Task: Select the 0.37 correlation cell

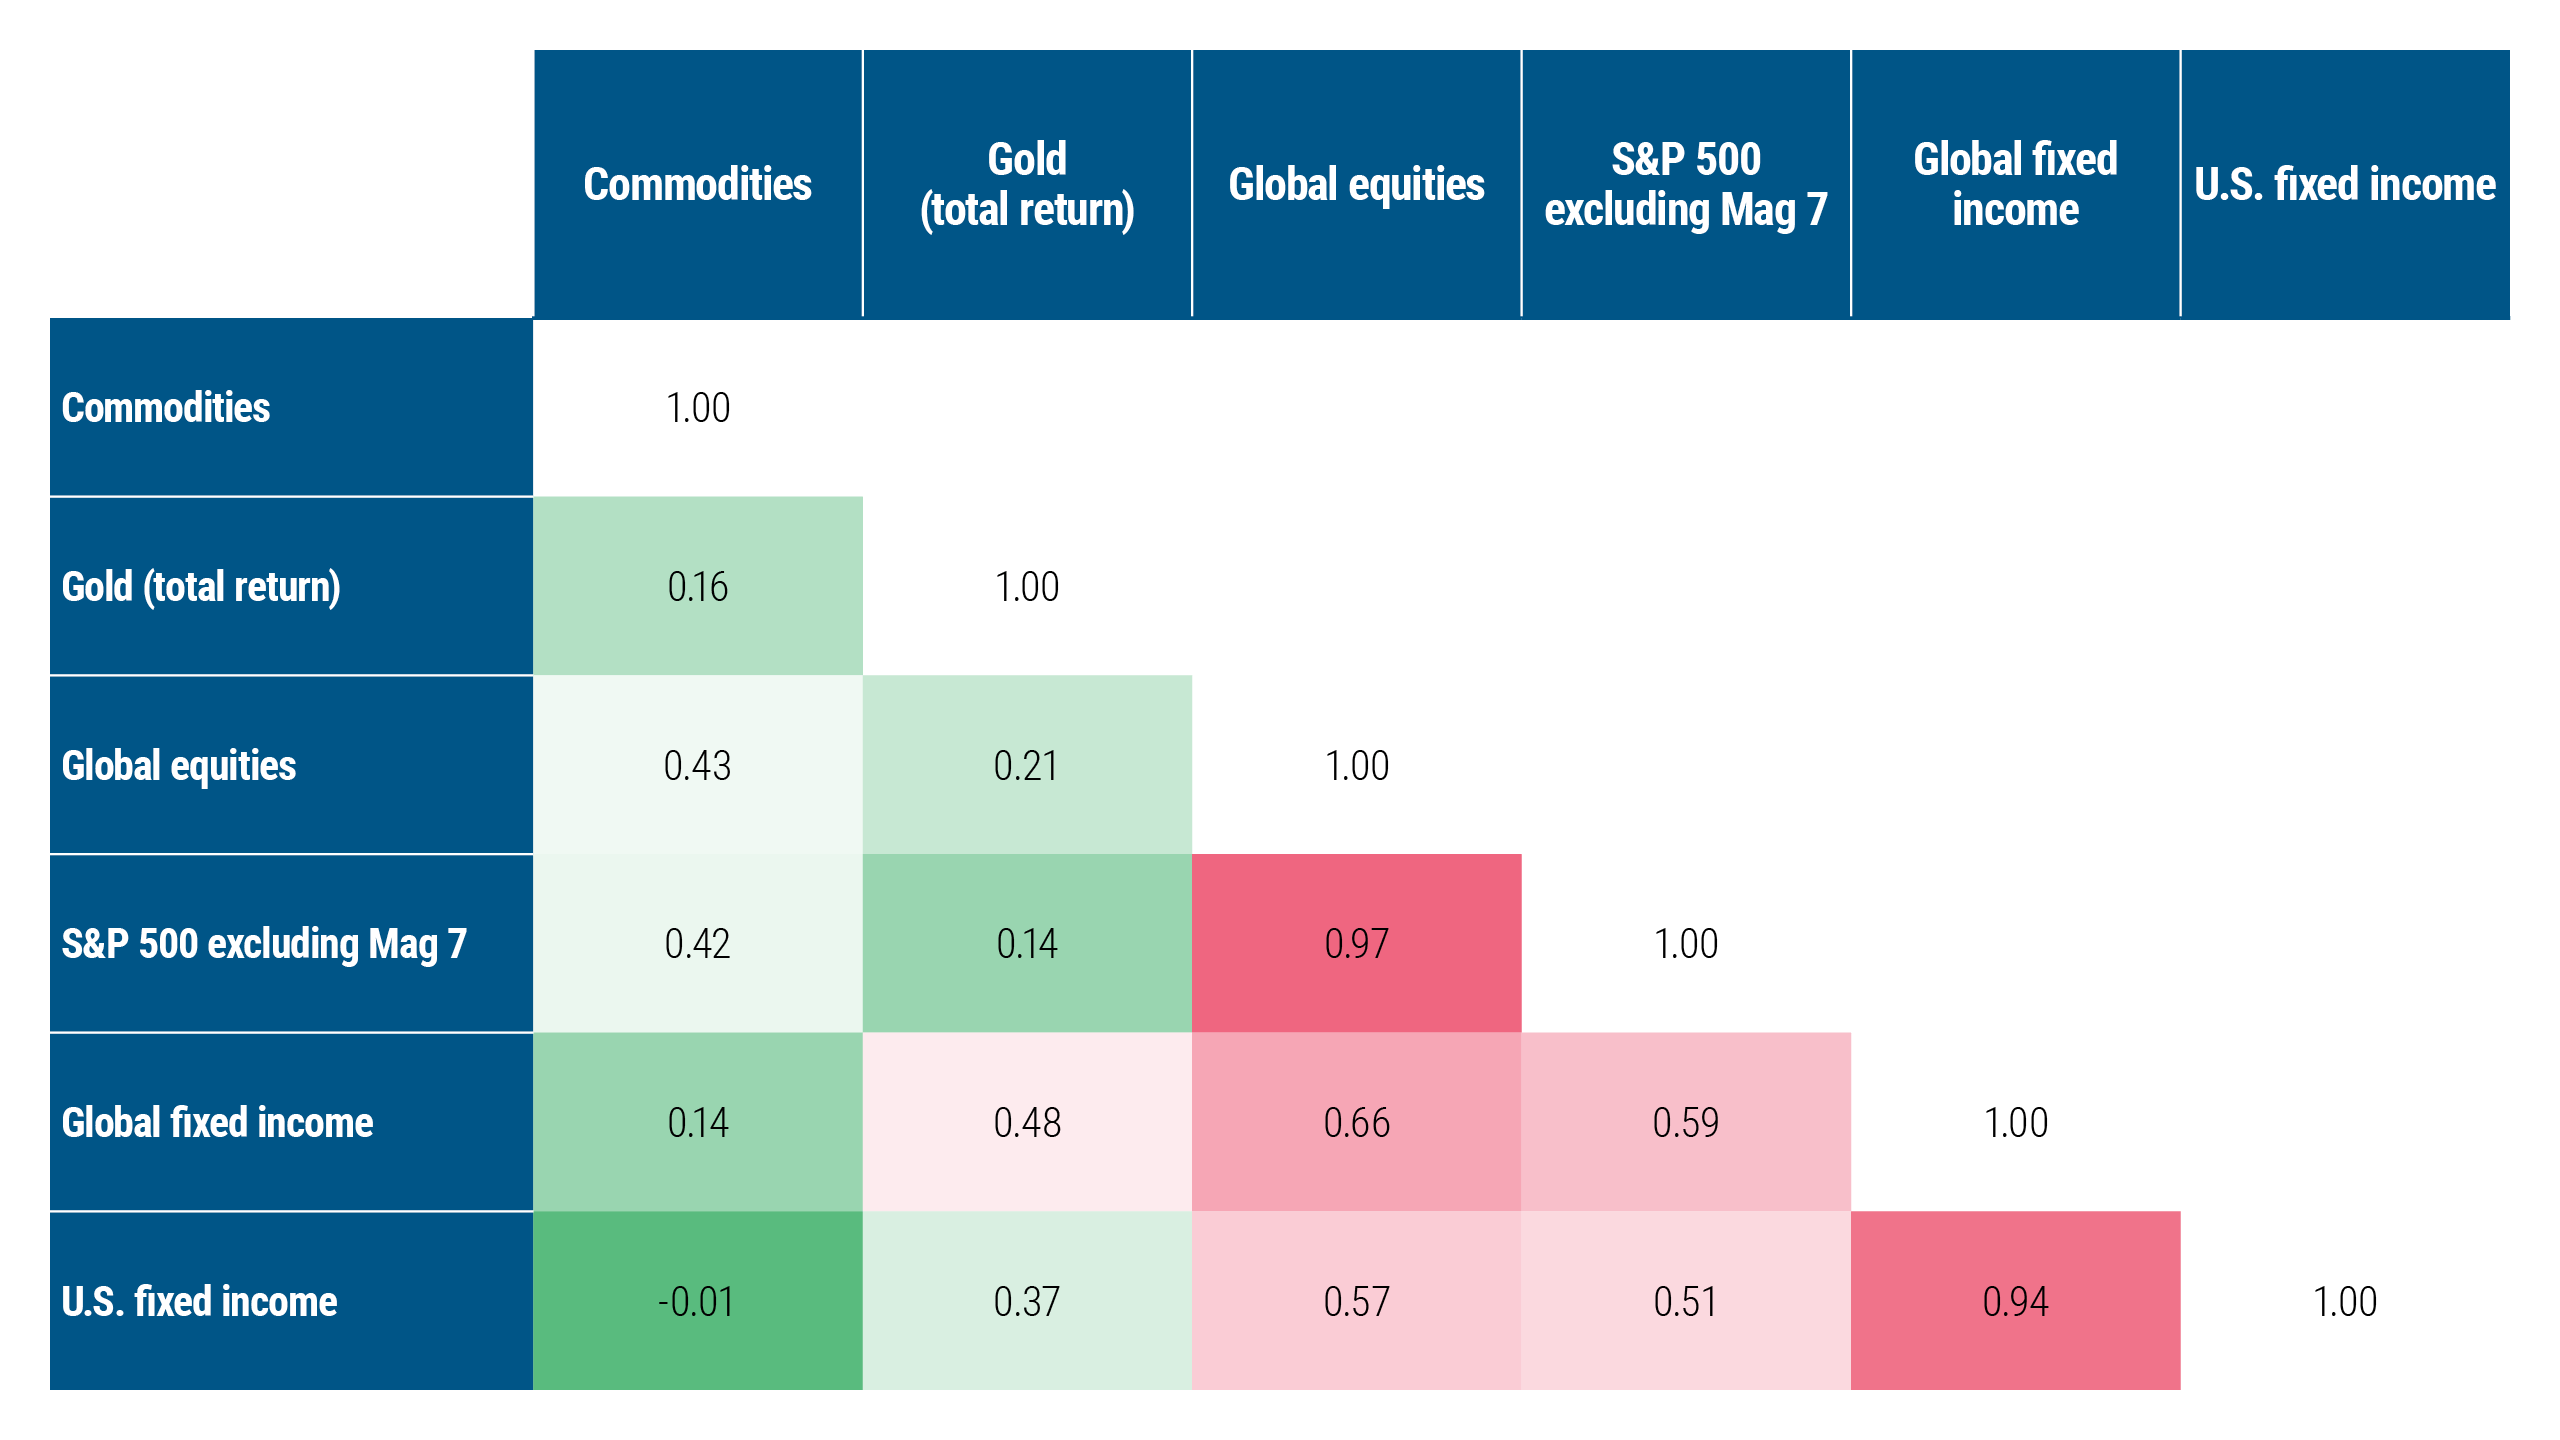Action: coord(1027,1302)
